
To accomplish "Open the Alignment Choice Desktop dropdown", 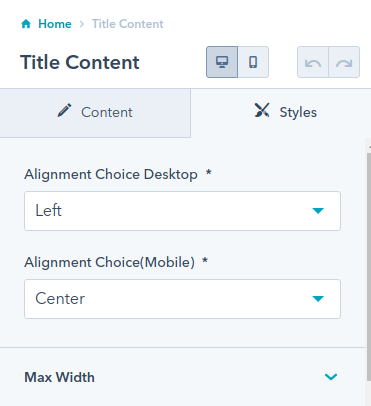I will click(x=182, y=211).
